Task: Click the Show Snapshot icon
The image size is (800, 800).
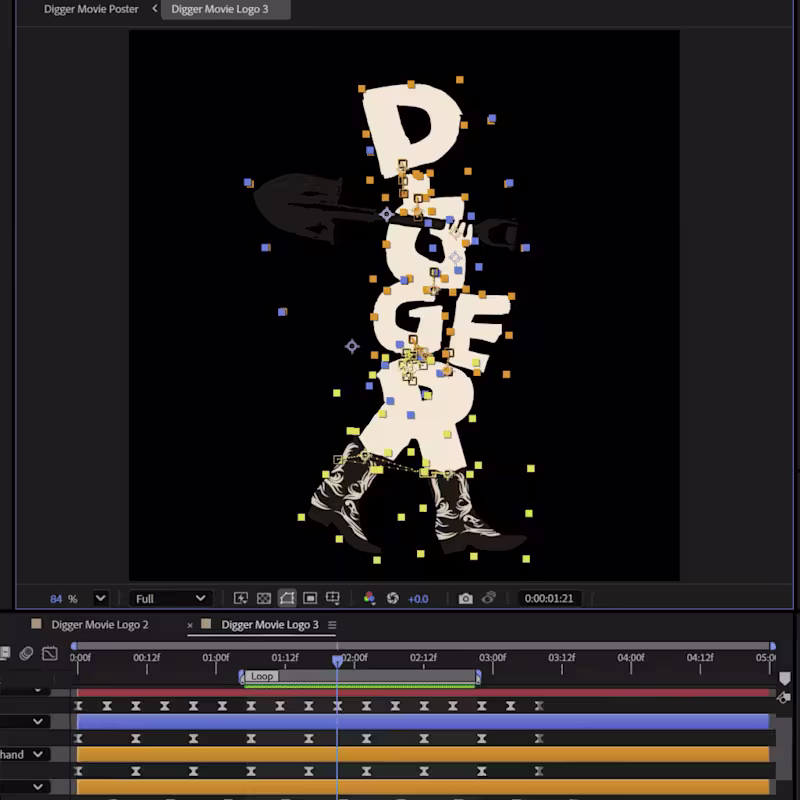Action: tap(489, 598)
